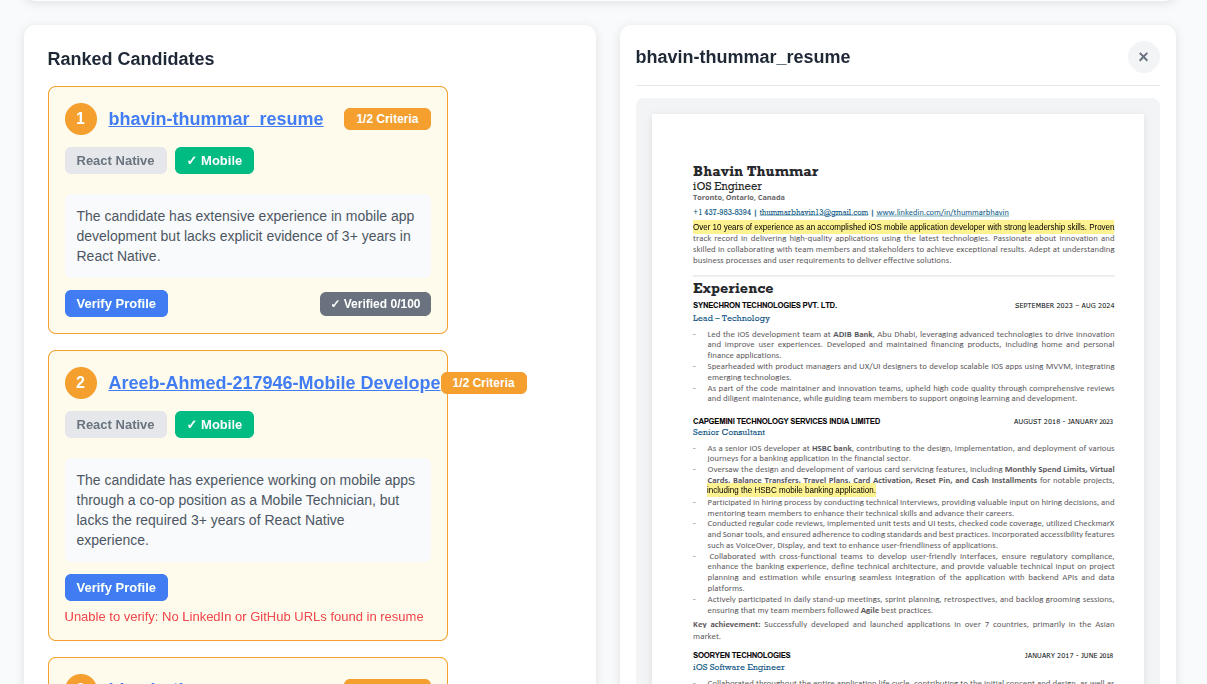Click the Verified 0/100 score badge
Viewport: 1207px width, 684px height.
(x=375, y=304)
